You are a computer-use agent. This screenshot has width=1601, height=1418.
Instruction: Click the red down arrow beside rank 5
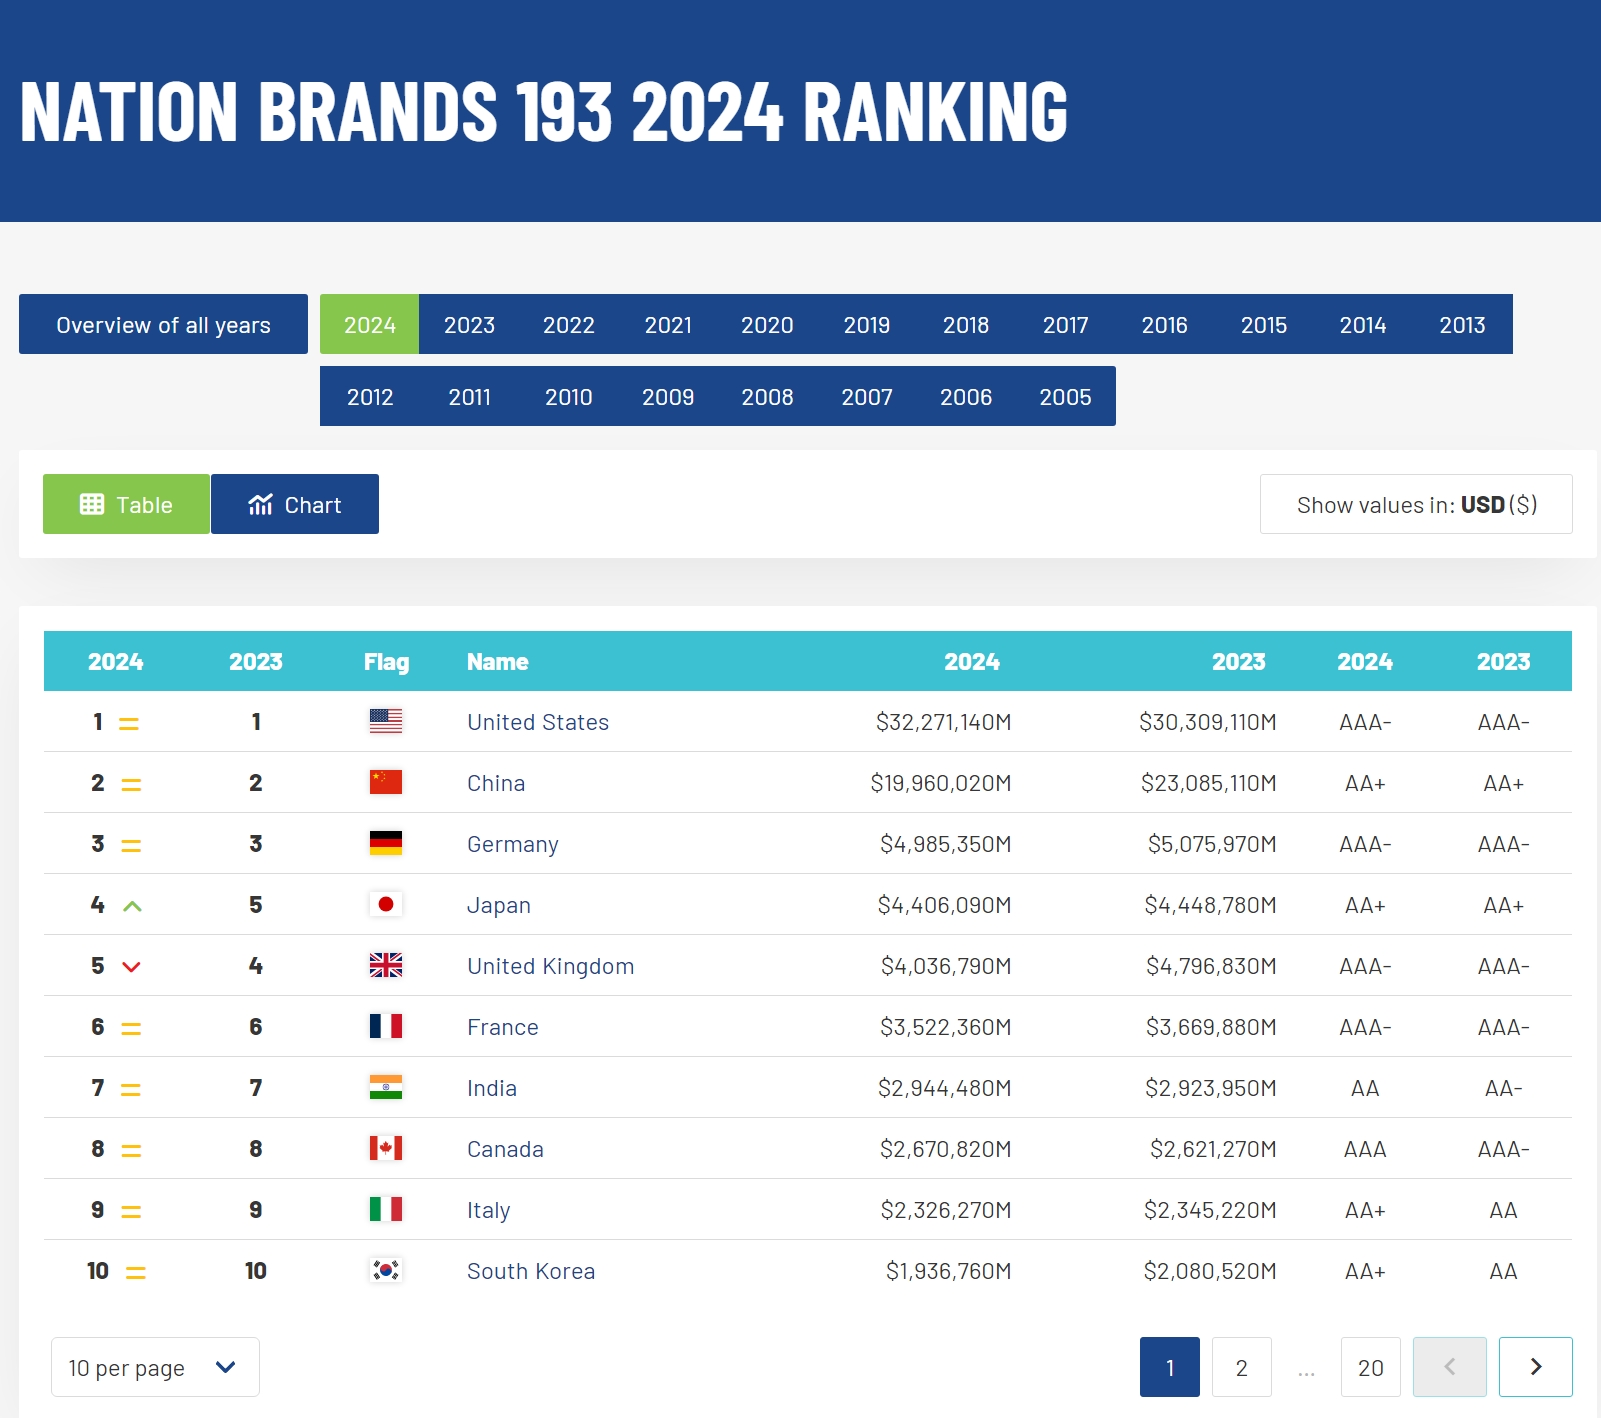pyautogui.click(x=131, y=967)
